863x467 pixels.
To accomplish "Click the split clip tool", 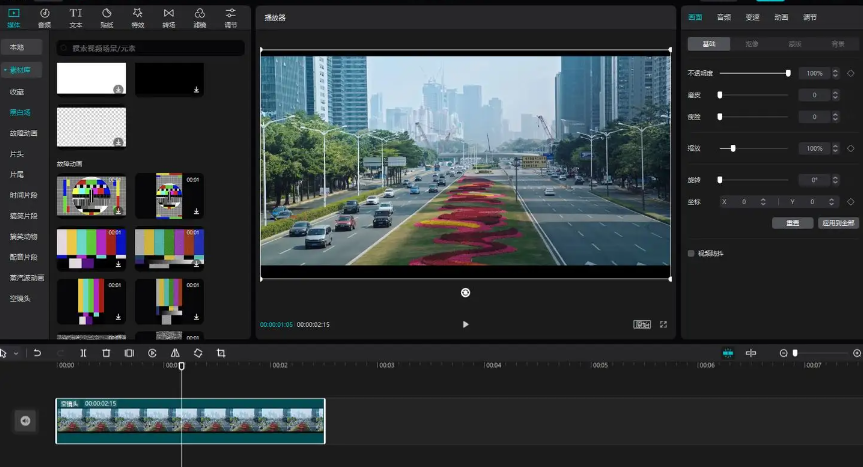I will [x=83, y=353].
